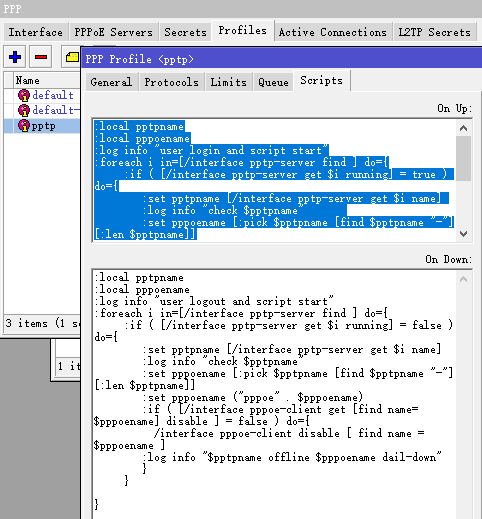Open the L2TP Secrets tab
The width and height of the screenshot is (482, 519).
[x=434, y=32]
